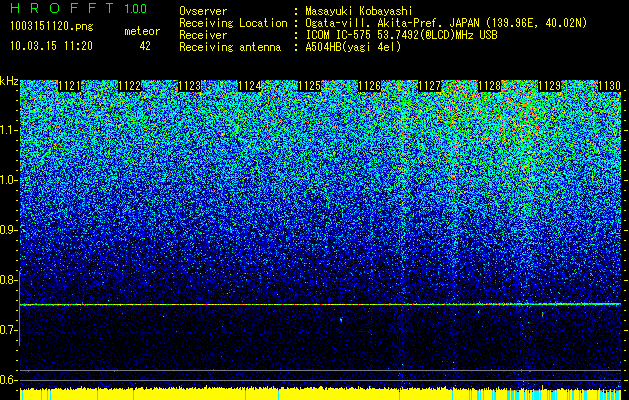Click the 1122 time marker

tap(130, 86)
